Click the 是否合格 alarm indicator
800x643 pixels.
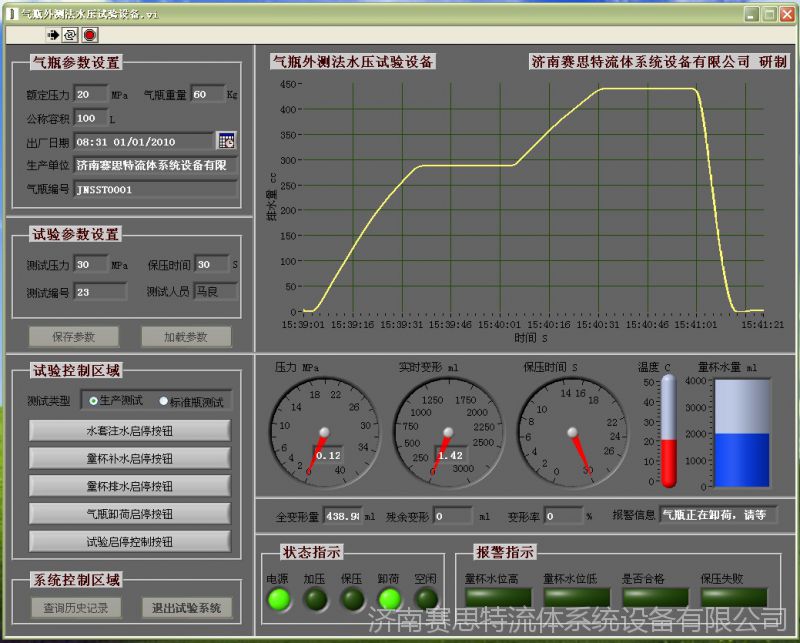(x=655, y=597)
